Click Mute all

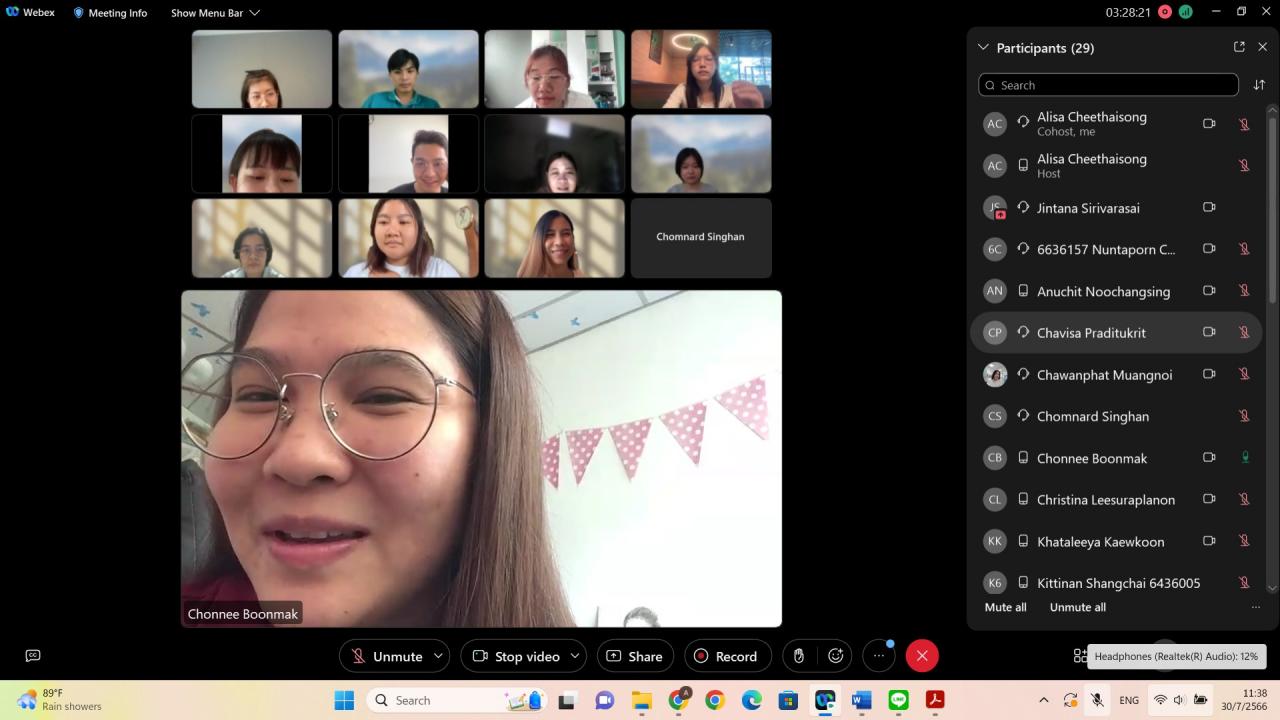click(x=1005, y=607)
